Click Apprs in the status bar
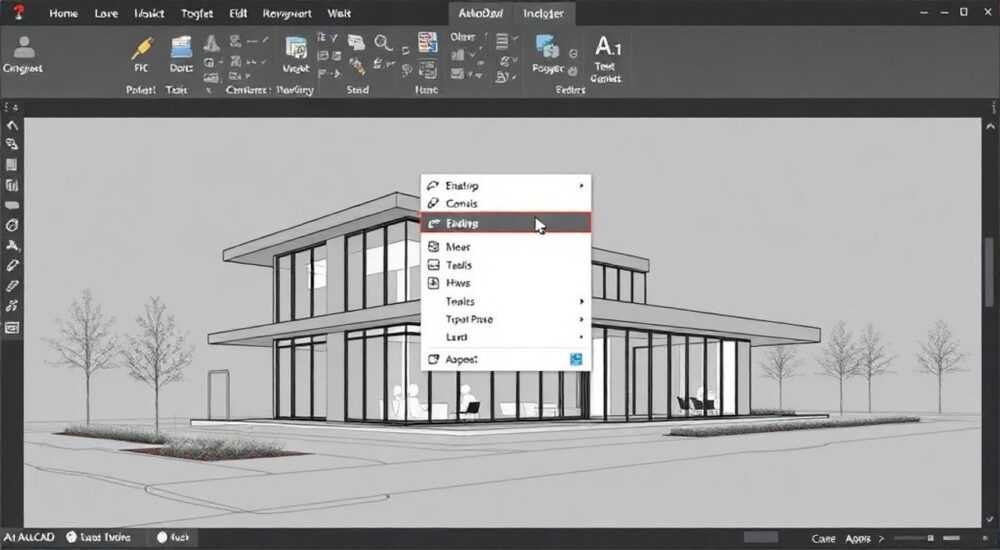The image size is (1000, 550). [858, 539]
